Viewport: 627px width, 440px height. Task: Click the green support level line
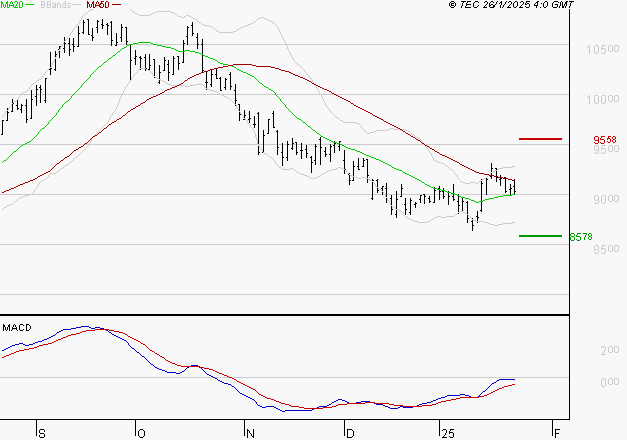[x=540, y=236]
